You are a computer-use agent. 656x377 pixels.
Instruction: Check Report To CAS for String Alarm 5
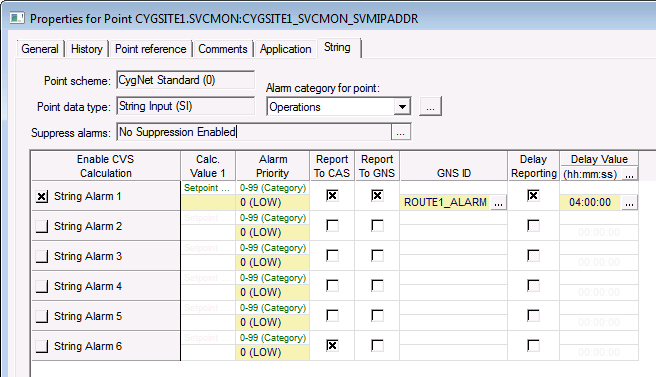(x=332, y=315)
